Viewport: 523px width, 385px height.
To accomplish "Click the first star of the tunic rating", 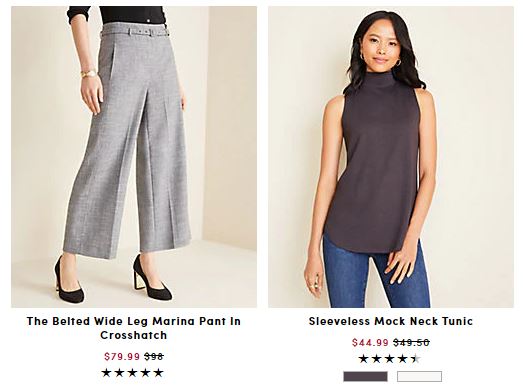I will [364, 359].
